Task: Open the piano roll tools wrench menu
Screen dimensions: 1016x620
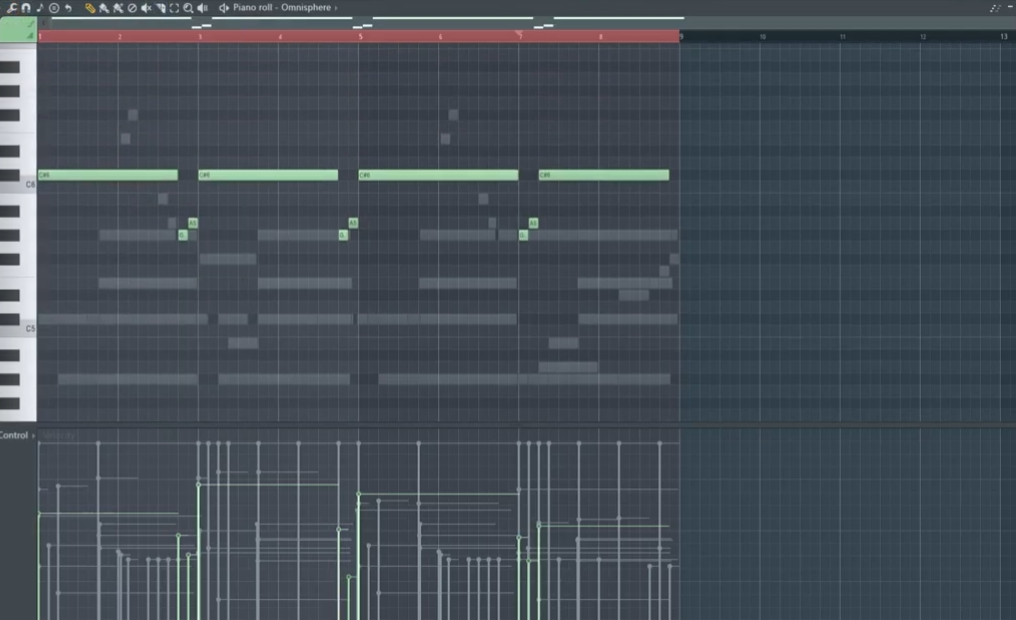Action: [x=12, y=8]
